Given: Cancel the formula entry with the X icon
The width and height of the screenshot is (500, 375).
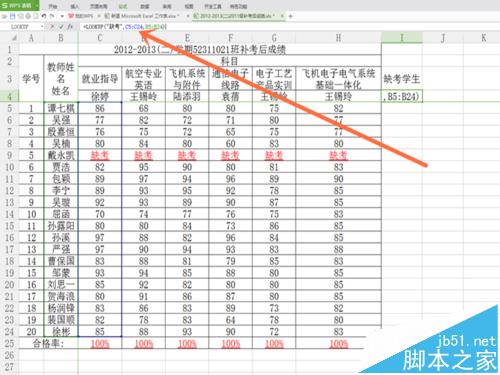Looking at the screenshot, I should click(x=52, y=26).
